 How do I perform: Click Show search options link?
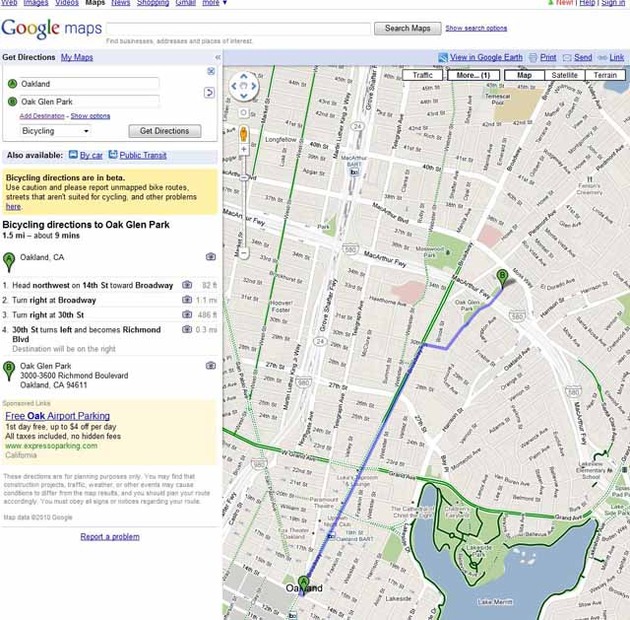pyautogui.click(x=476, y=28)
